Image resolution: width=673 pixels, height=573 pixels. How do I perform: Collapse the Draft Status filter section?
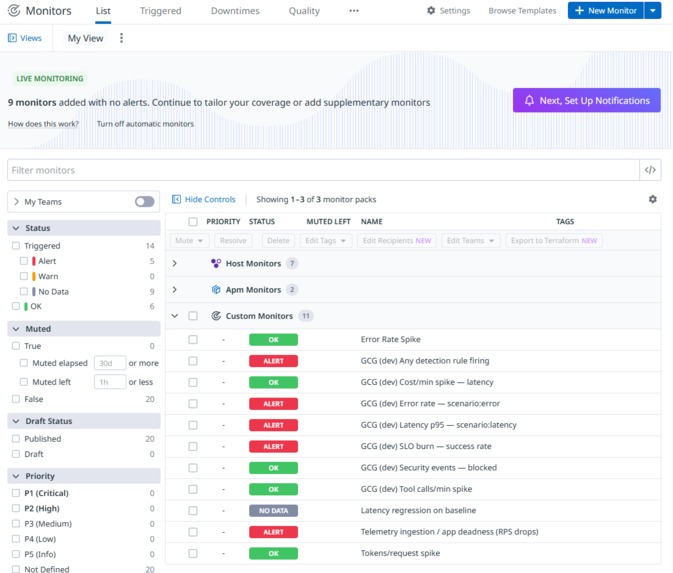(x=16, y=421)
